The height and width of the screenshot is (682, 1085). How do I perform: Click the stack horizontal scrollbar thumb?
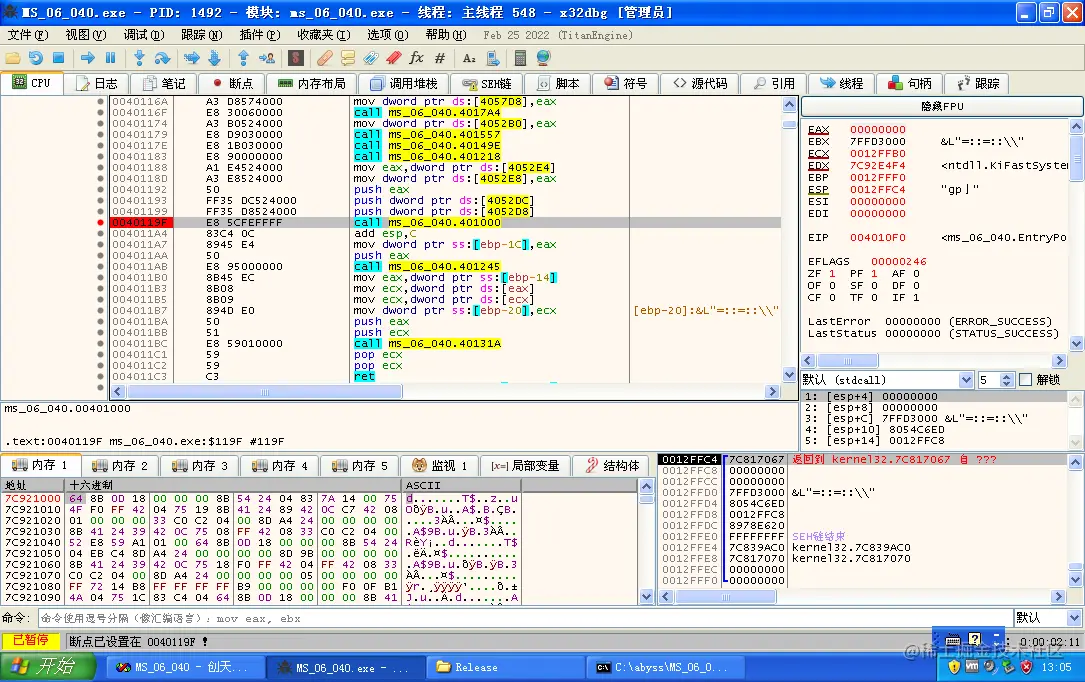click(x=725, y=597)
